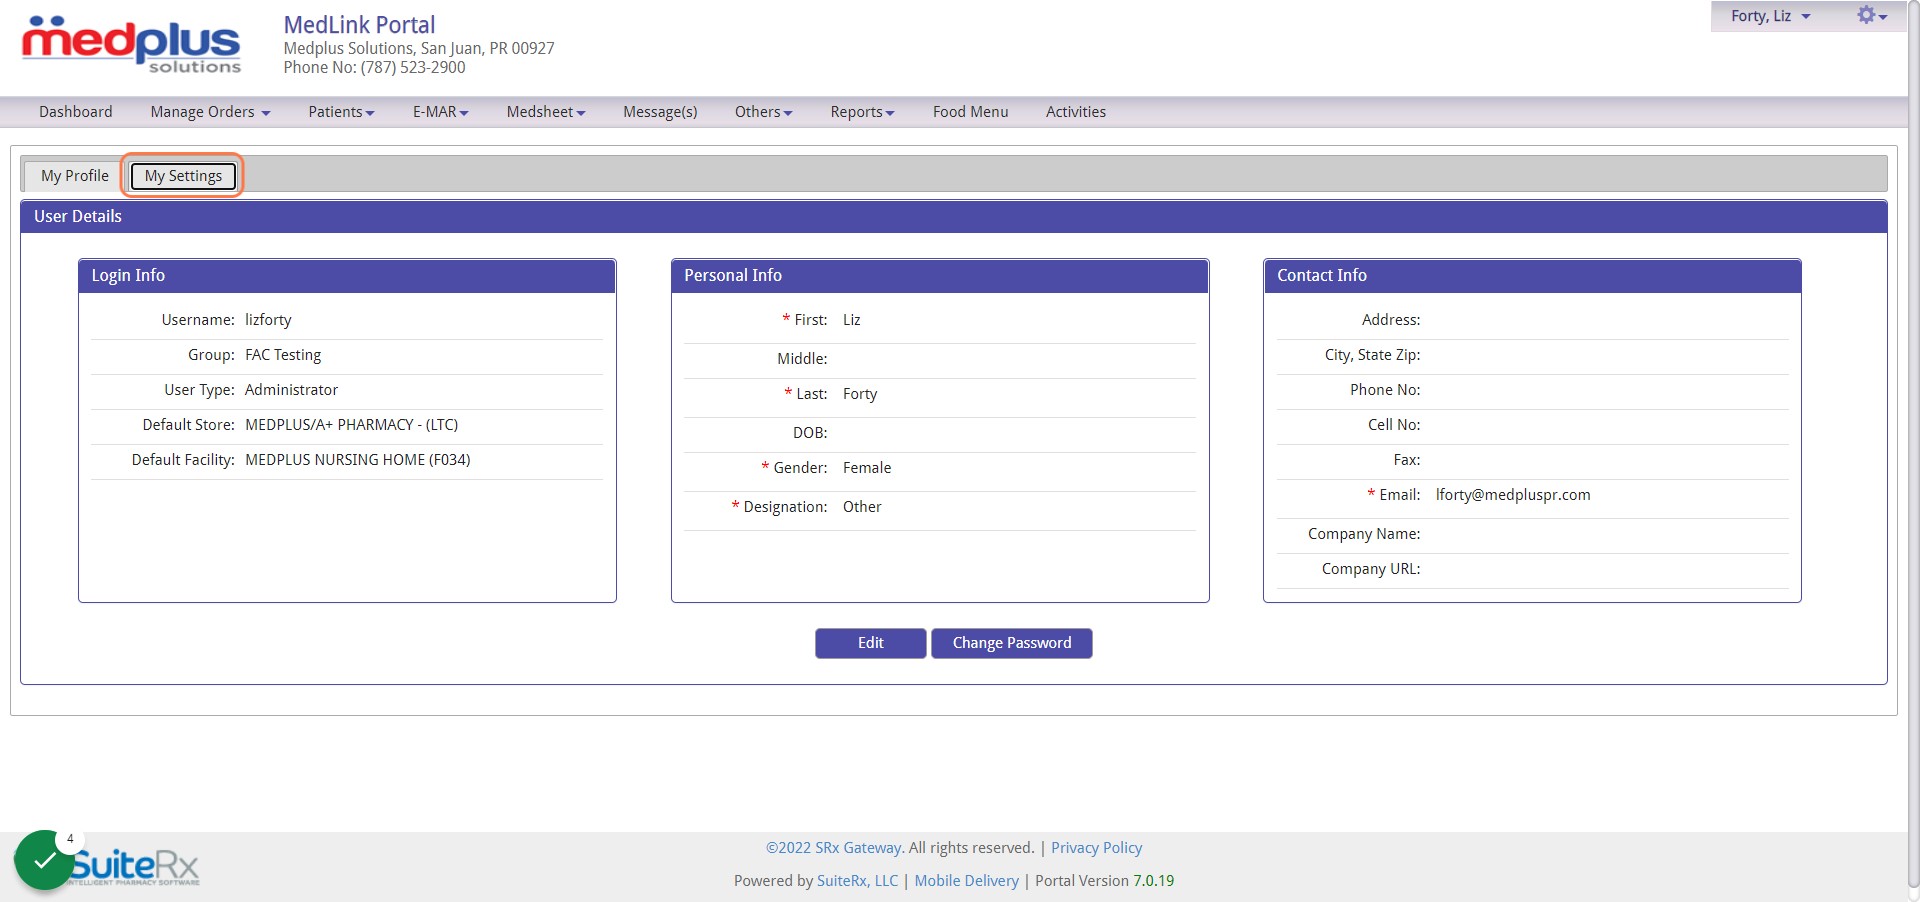Expand the Reports menu

pyautogui.click(x=862, y=112)
